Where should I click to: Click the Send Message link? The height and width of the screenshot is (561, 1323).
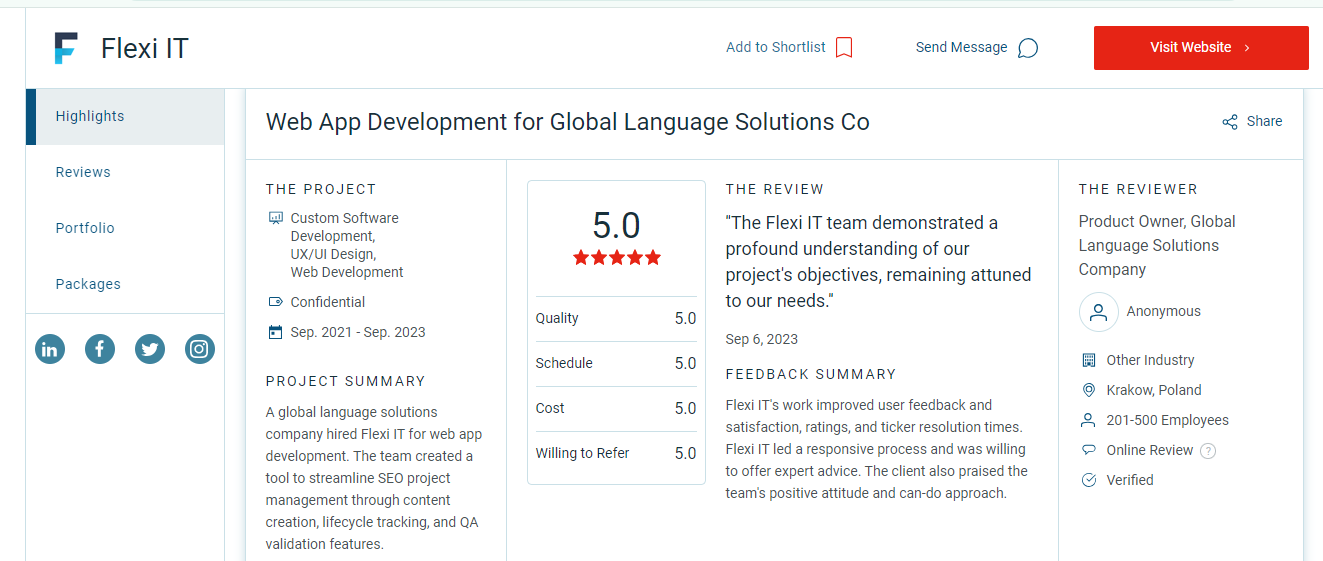[962, 47]
